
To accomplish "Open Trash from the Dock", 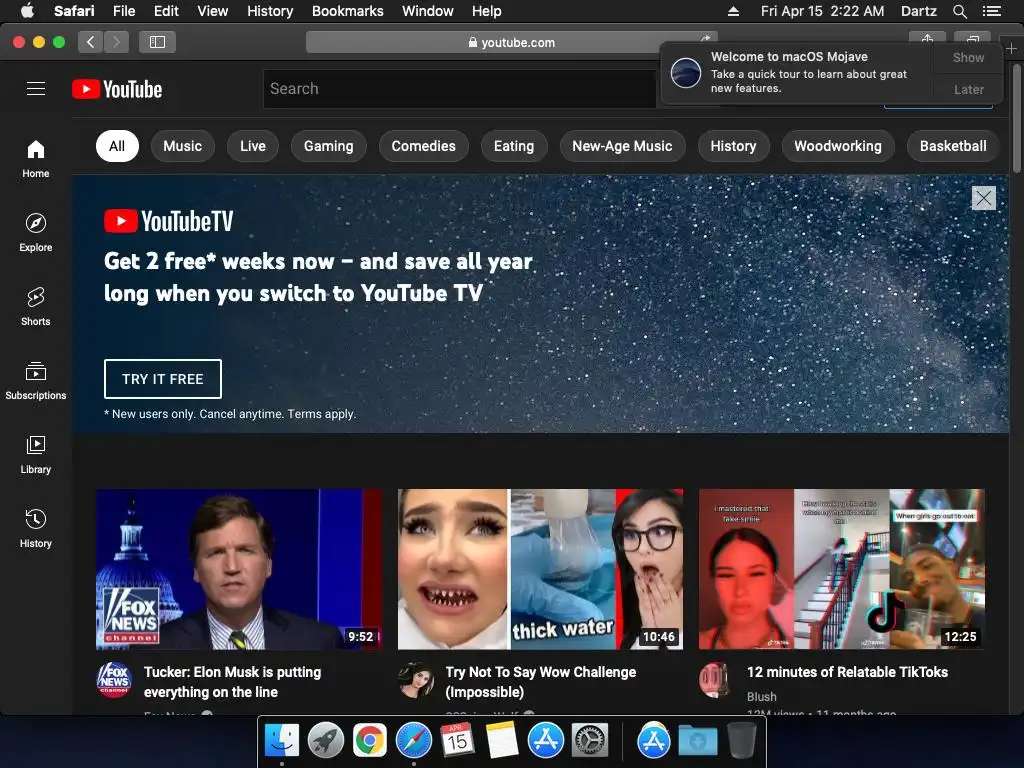I will (741, 740).
